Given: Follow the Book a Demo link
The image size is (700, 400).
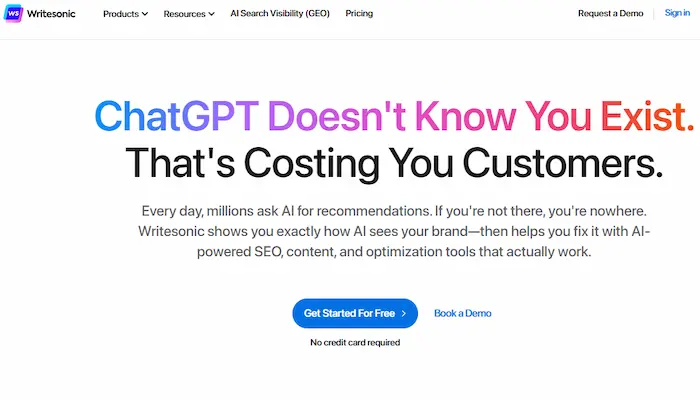Looking at the screenshot, I should coord(462,313).
